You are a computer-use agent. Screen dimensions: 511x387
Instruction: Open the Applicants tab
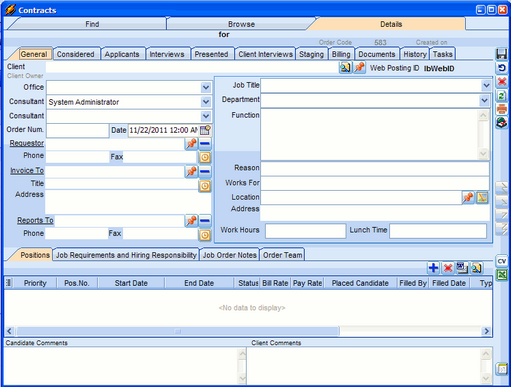[122, 54]
